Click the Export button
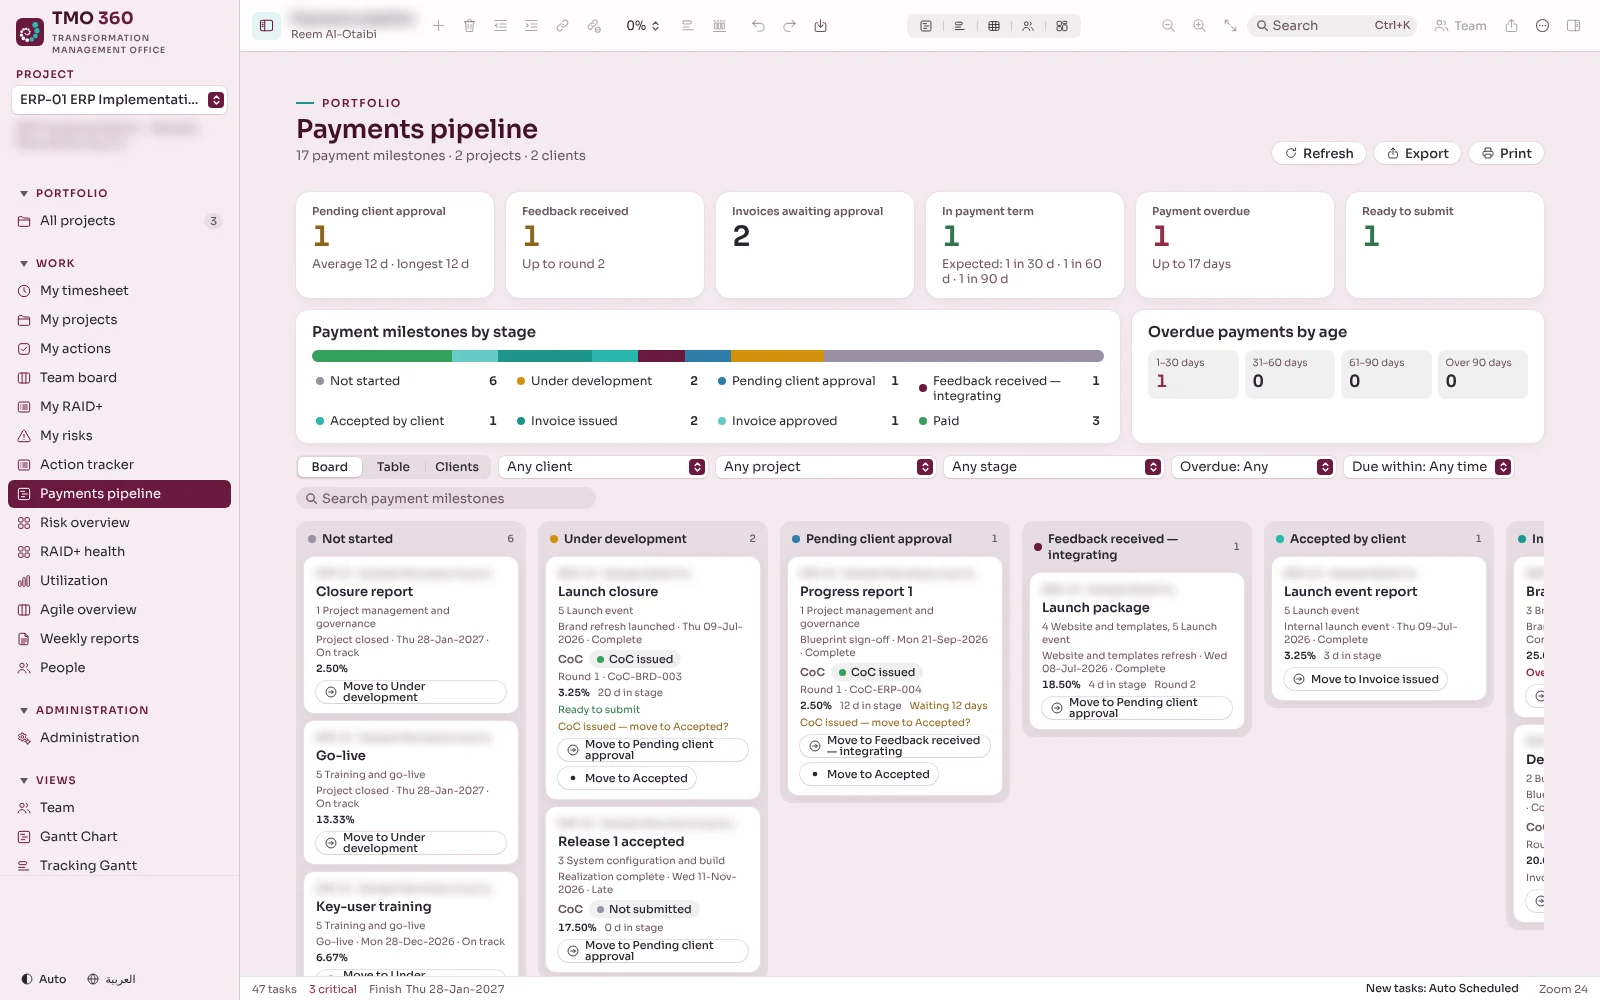 click(x=1418, y=153)
